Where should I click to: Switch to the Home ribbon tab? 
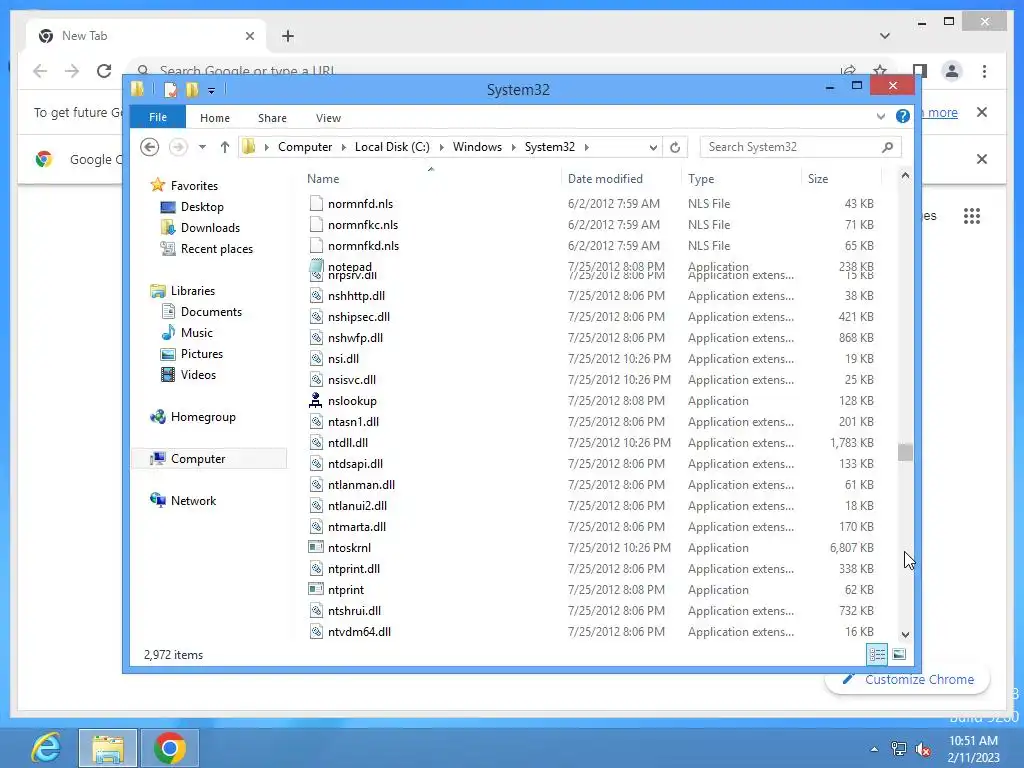215,118
